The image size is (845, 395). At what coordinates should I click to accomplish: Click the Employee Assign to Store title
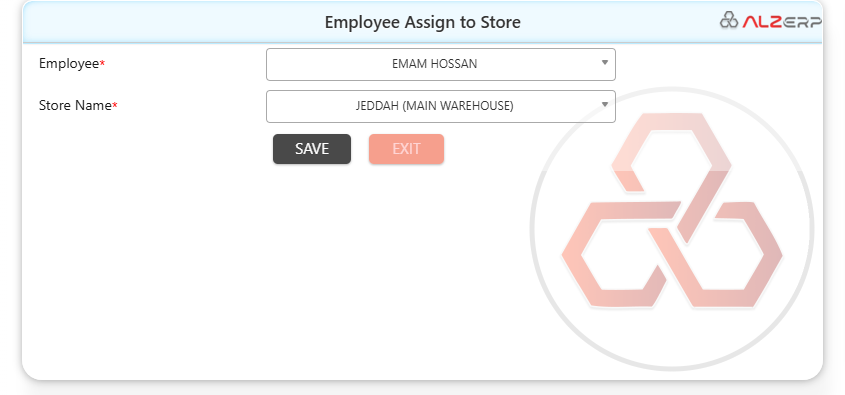tap(422, 23)
